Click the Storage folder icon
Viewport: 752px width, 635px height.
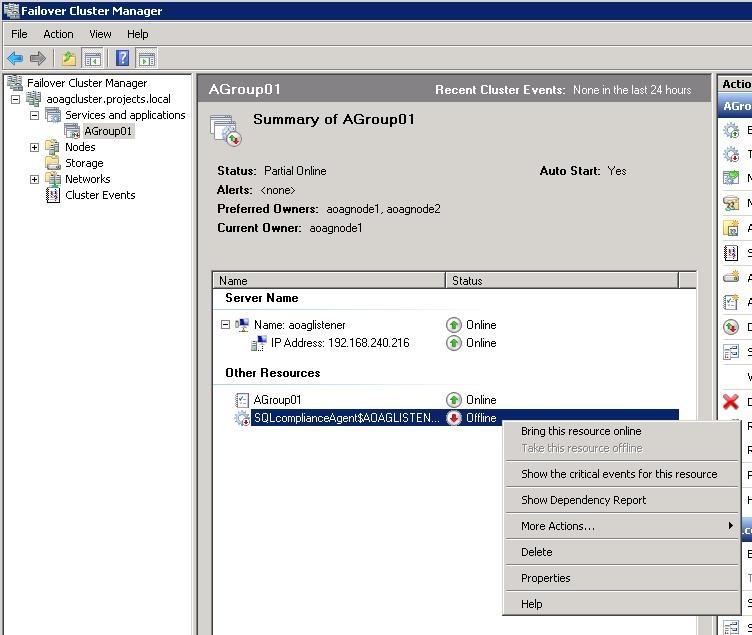click(52, 163)
